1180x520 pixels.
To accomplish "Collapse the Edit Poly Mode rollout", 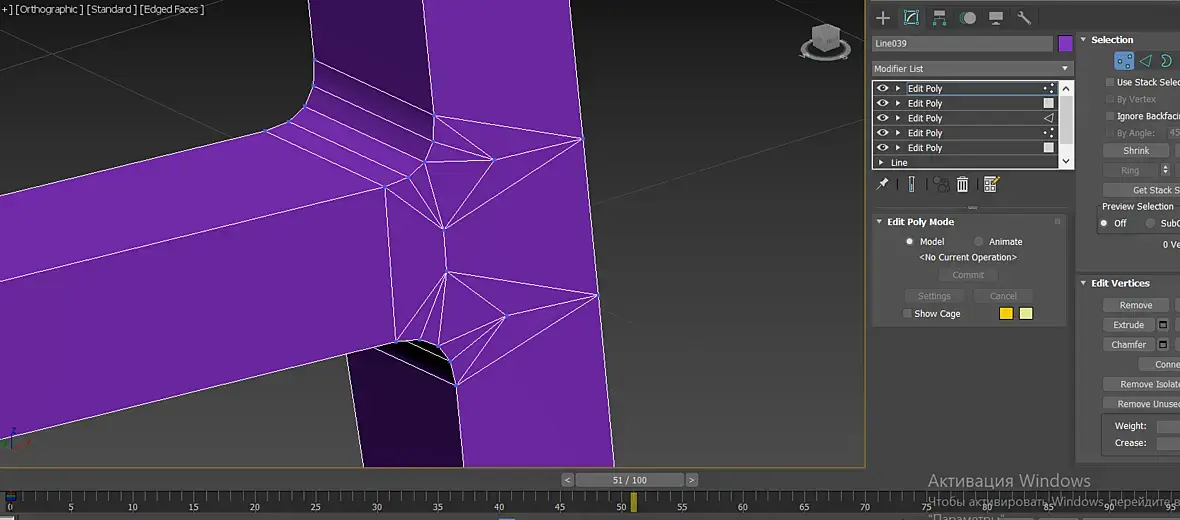I will click(x=879, y=222).
